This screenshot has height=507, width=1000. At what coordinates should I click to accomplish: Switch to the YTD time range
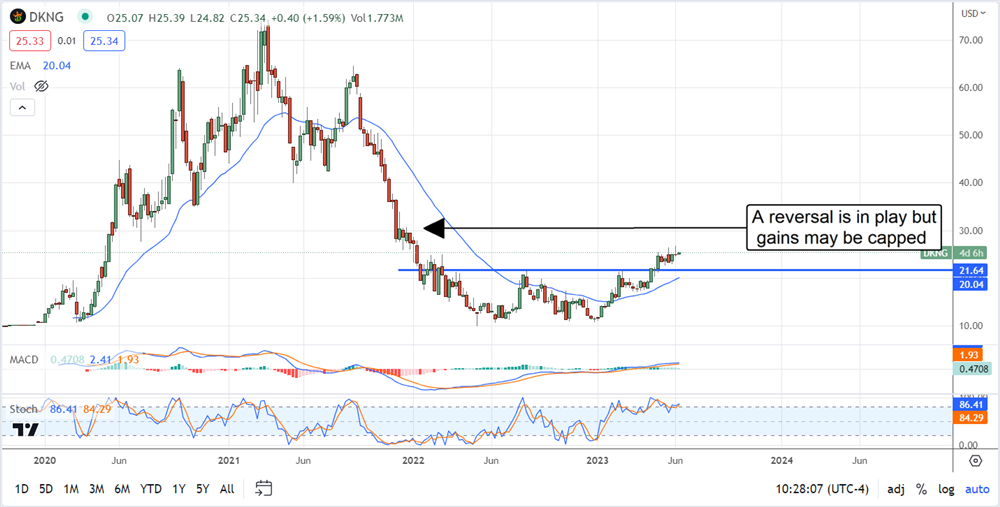tap(151, 489)
